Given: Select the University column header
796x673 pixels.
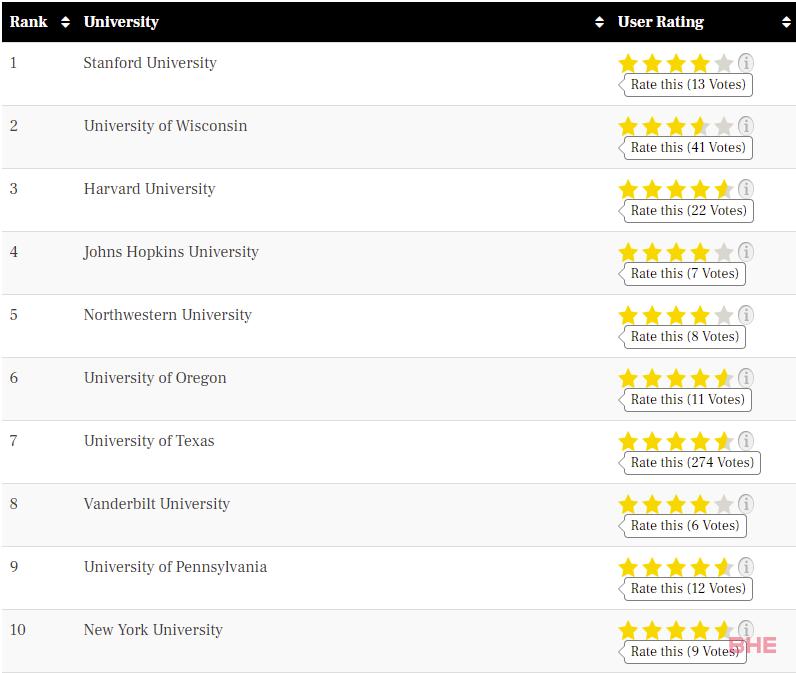Looking at the screenshot, I should pyautogui.click(x=121, y=22).
